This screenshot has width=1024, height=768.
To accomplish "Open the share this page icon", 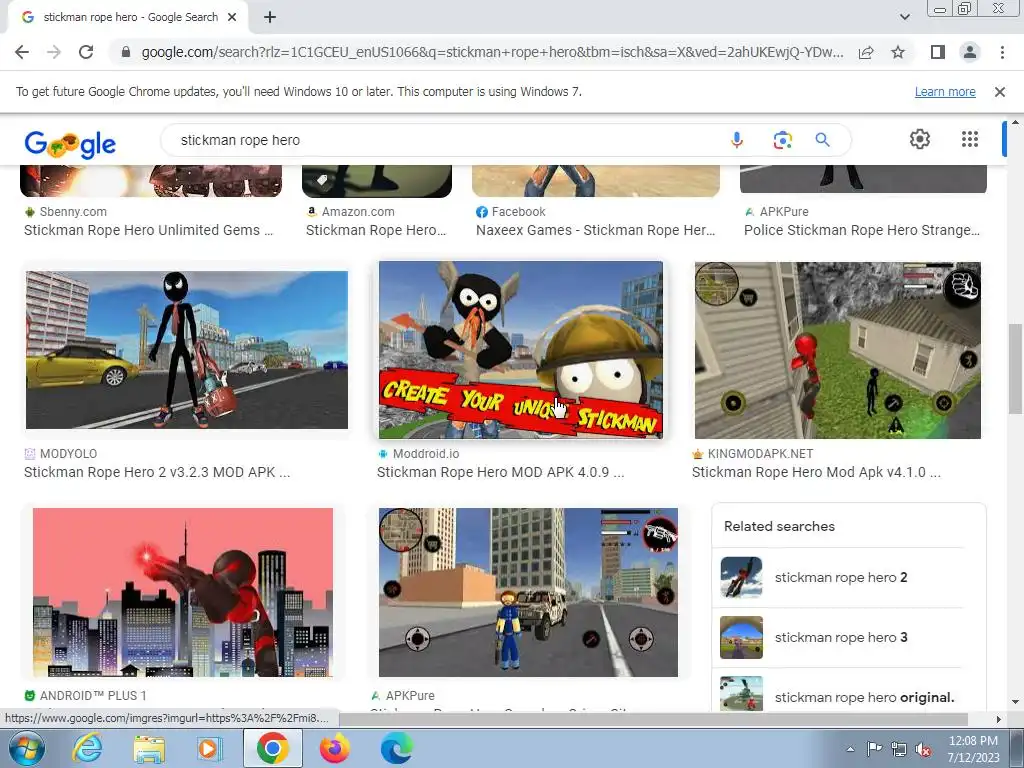I will [866, 52].
